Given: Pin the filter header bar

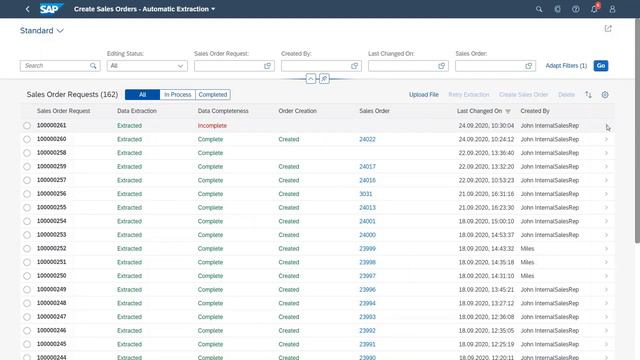Looking at the screenshot, I should tap(324, 78).
